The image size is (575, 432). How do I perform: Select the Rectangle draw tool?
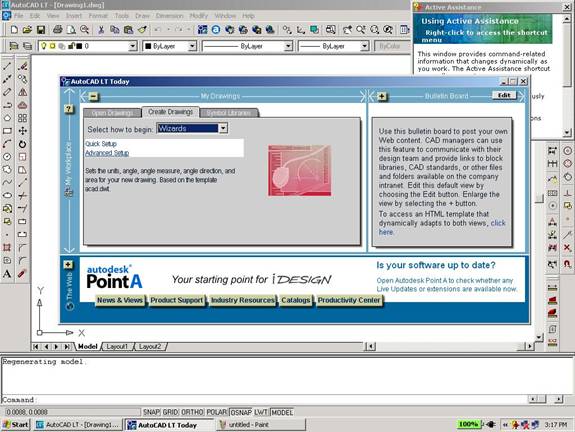7,131
